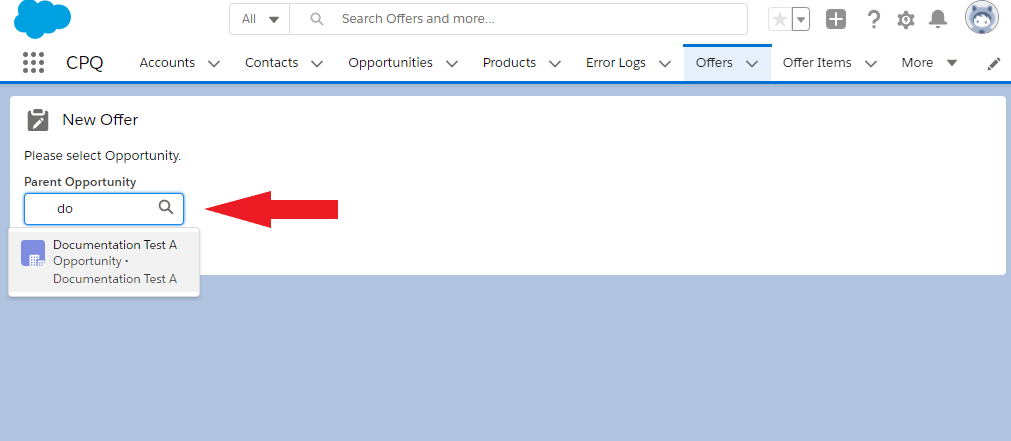Select Documentation Test A from suggestions
Viewport: 1011px width, 441px height.
coord(104,262)
